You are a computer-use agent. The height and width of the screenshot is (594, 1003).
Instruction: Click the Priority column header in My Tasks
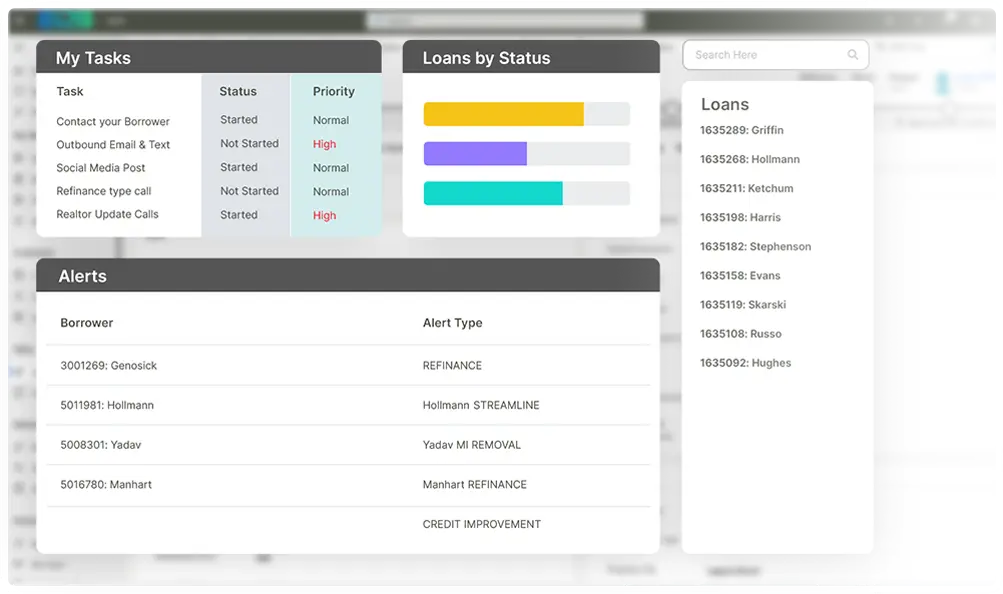click(333, 91)
